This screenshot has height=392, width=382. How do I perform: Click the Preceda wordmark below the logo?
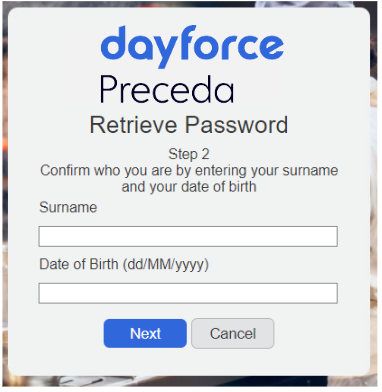tap(167, 90)
